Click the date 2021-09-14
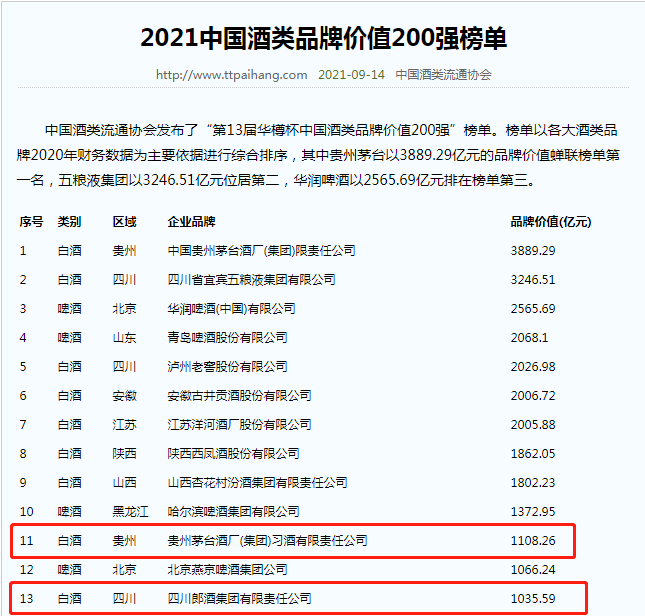Viewport: 645px width, 616px height. tap(351, 75)
